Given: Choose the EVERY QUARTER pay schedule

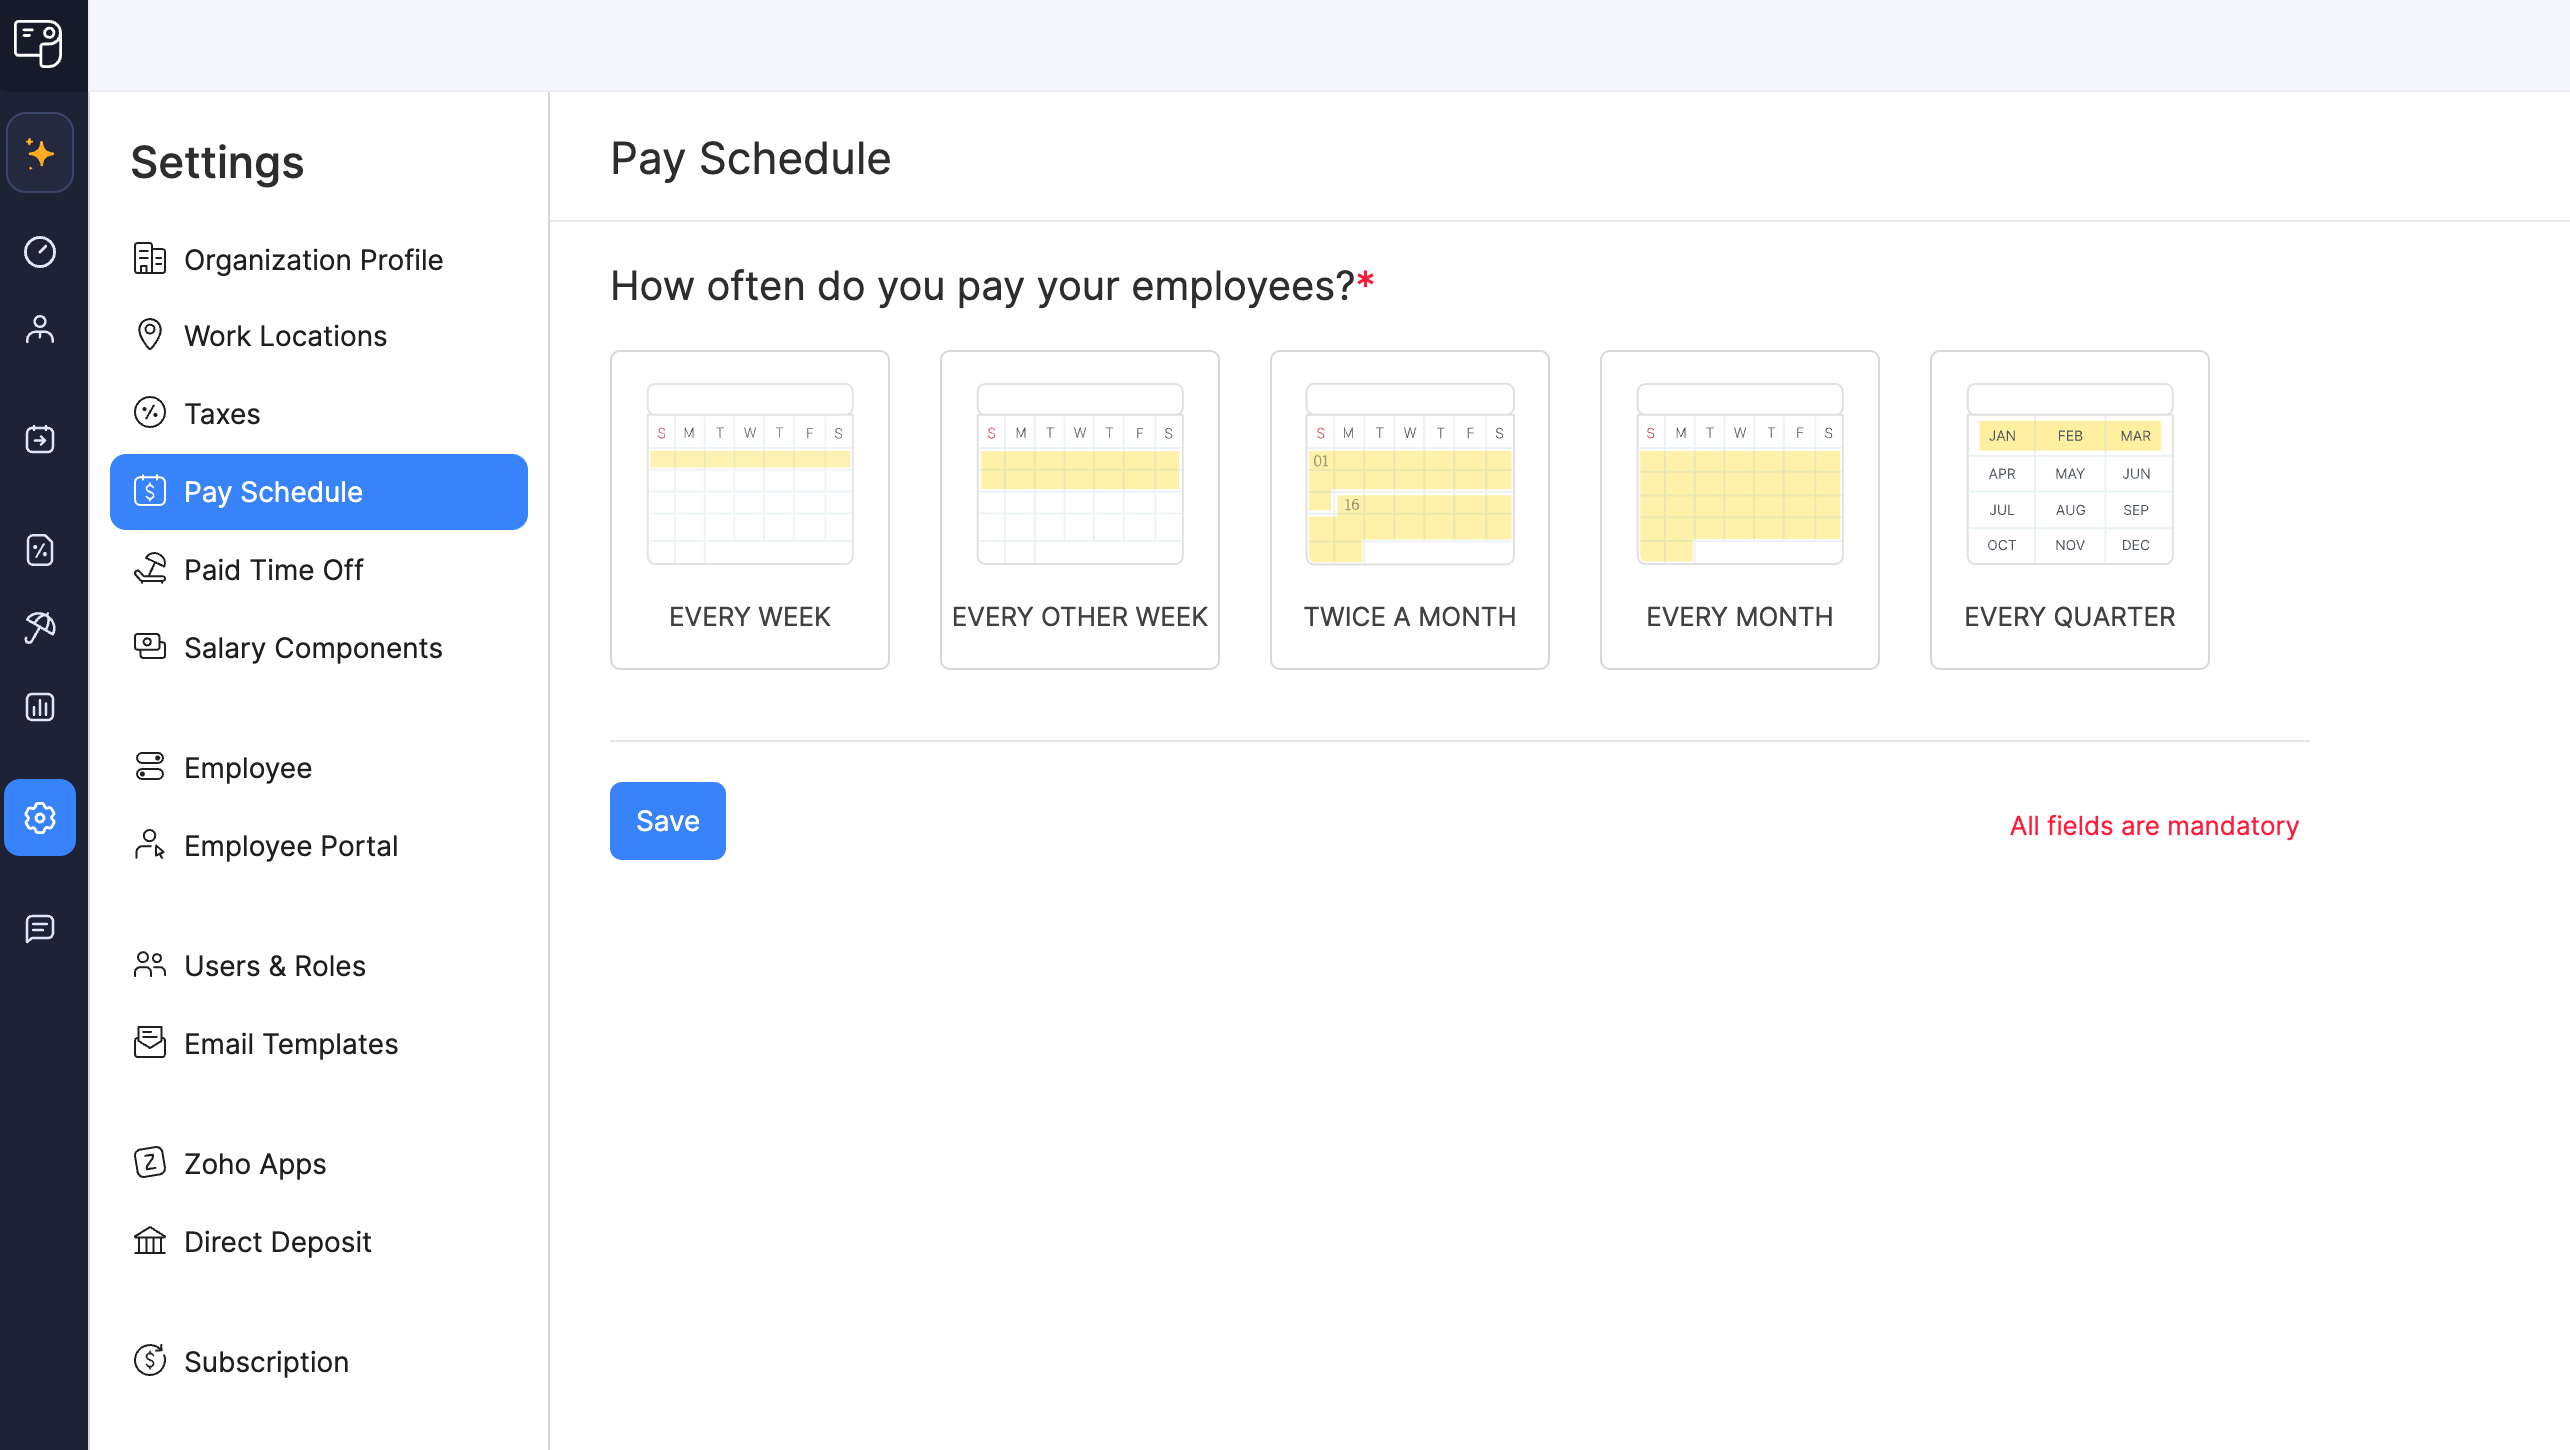Looking at the screenshot, I should pos(2069,510).
